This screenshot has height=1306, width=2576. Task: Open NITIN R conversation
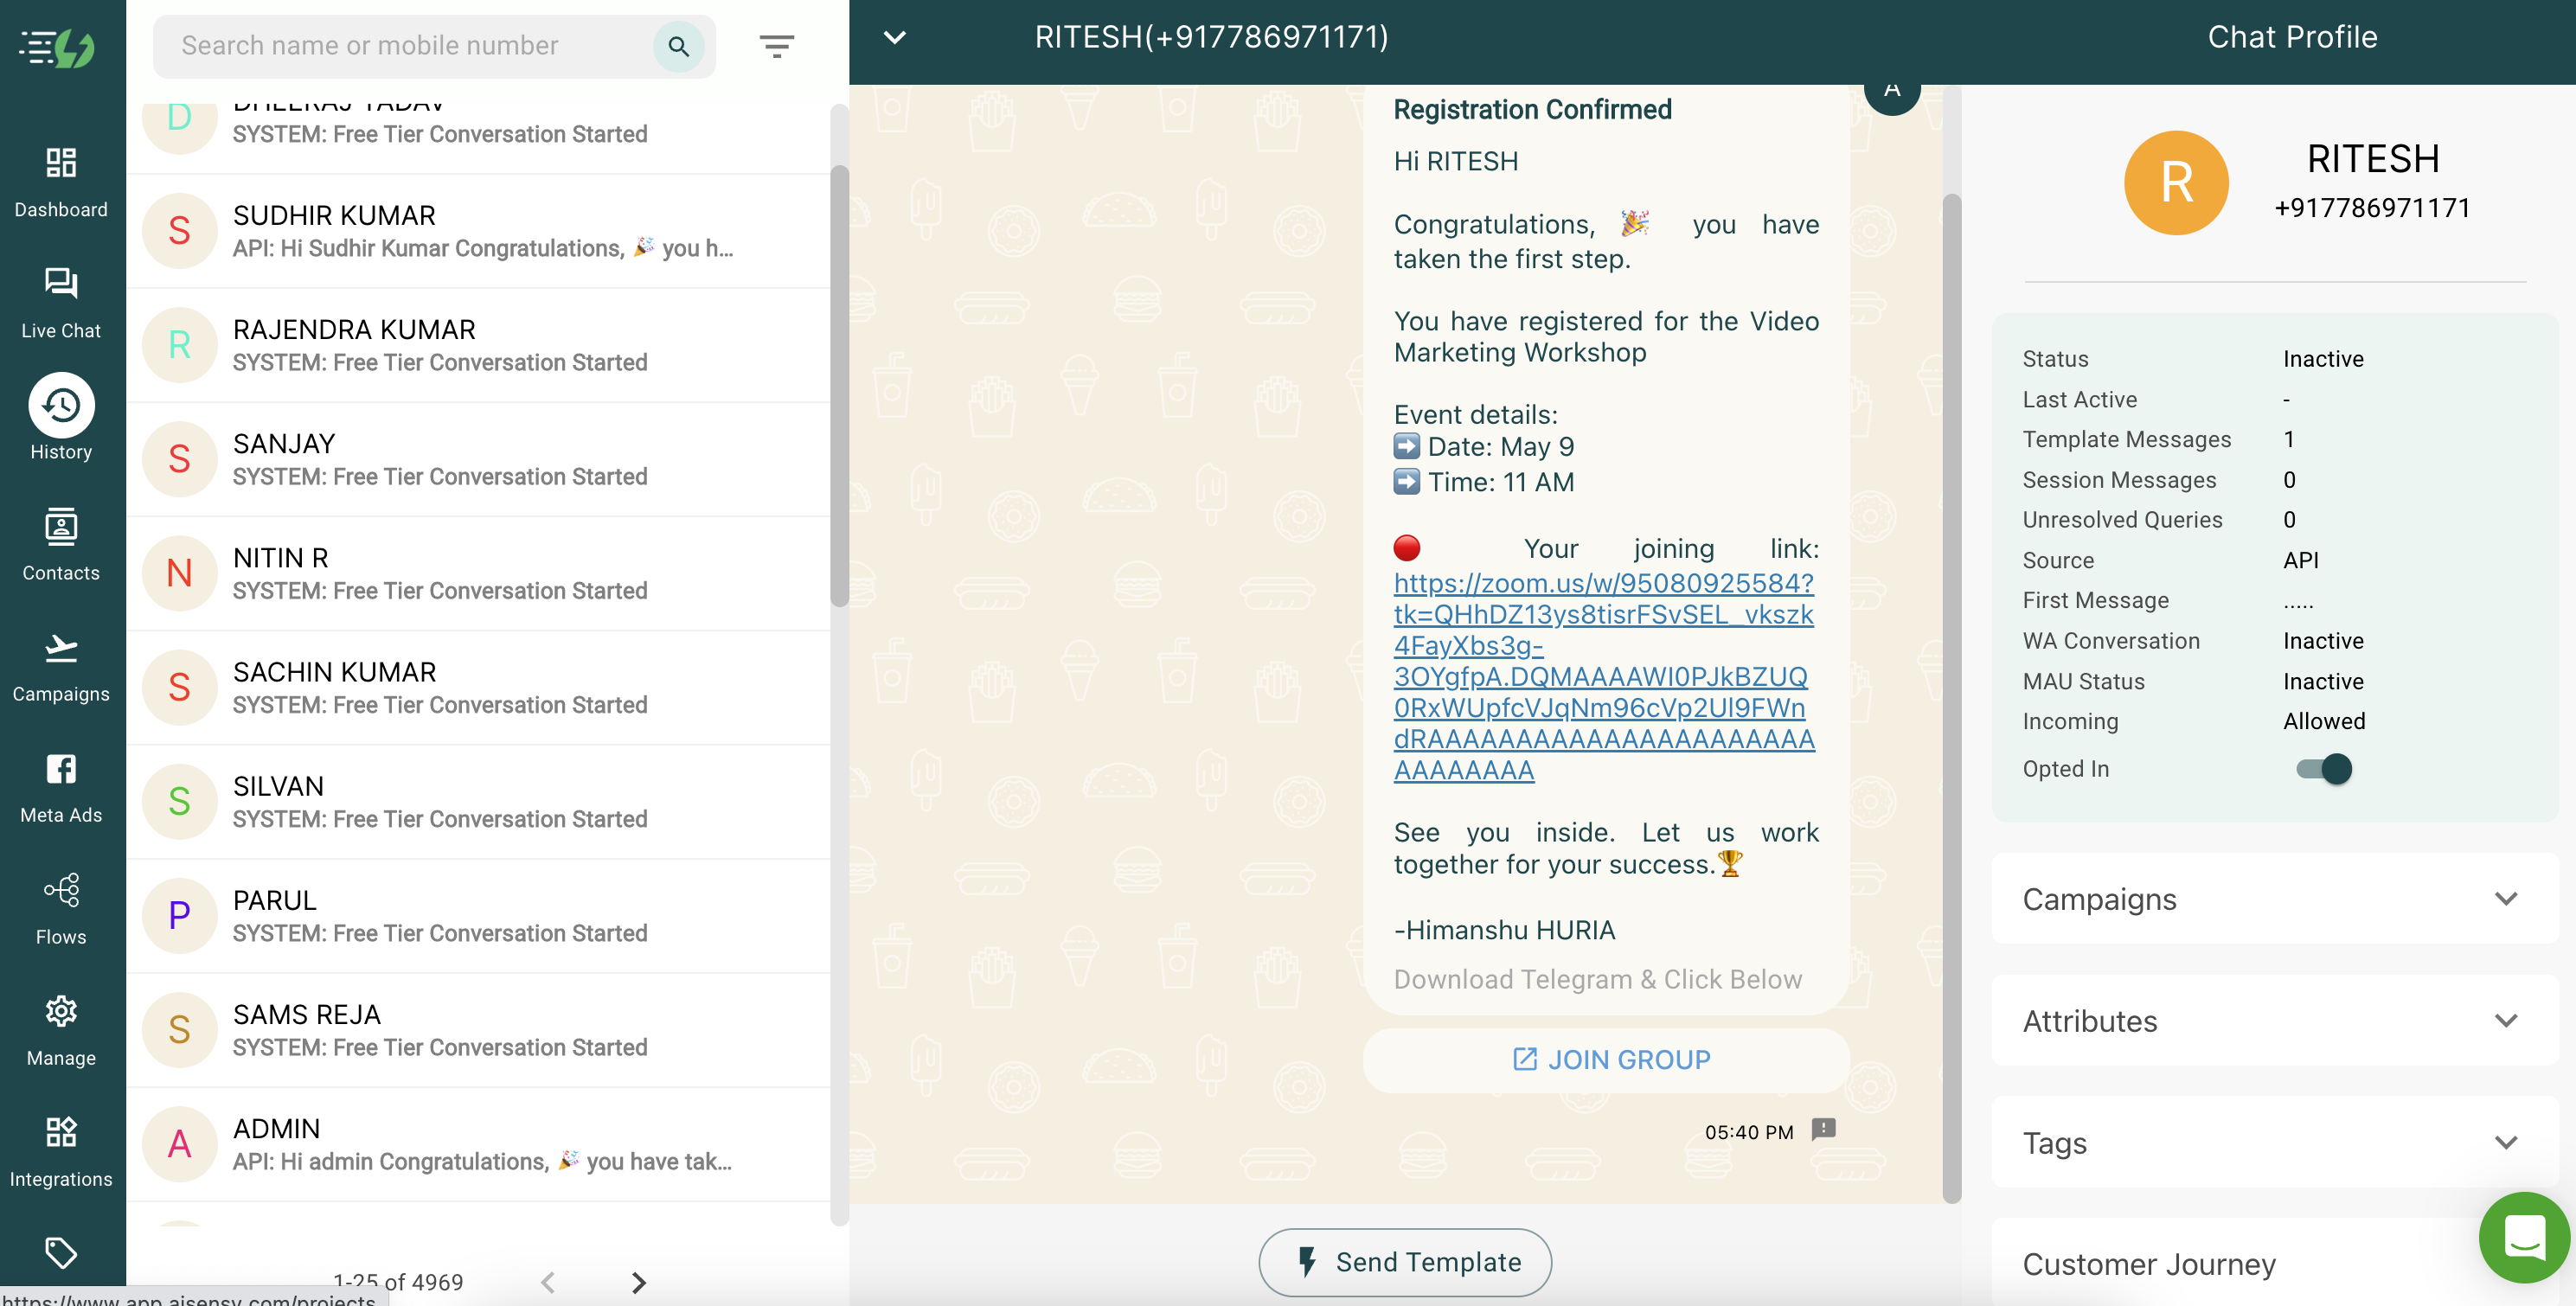[x=479, y=573]
